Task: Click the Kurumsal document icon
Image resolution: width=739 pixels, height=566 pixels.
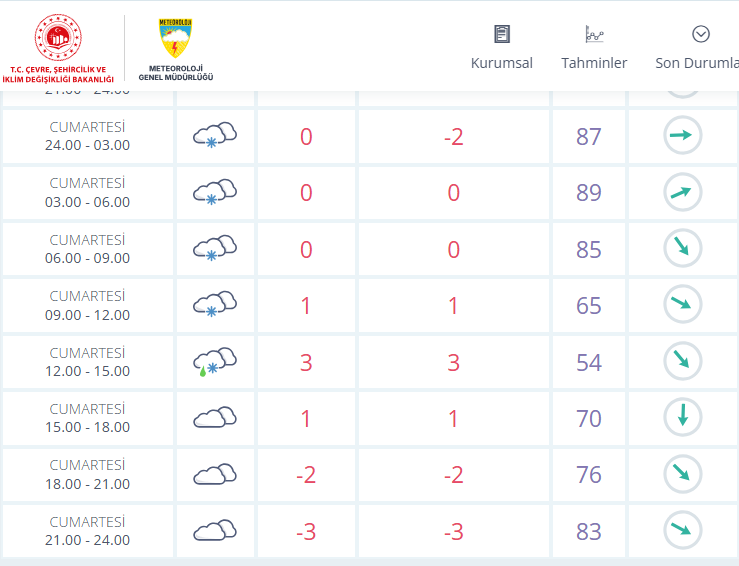Action: point(502,34)
